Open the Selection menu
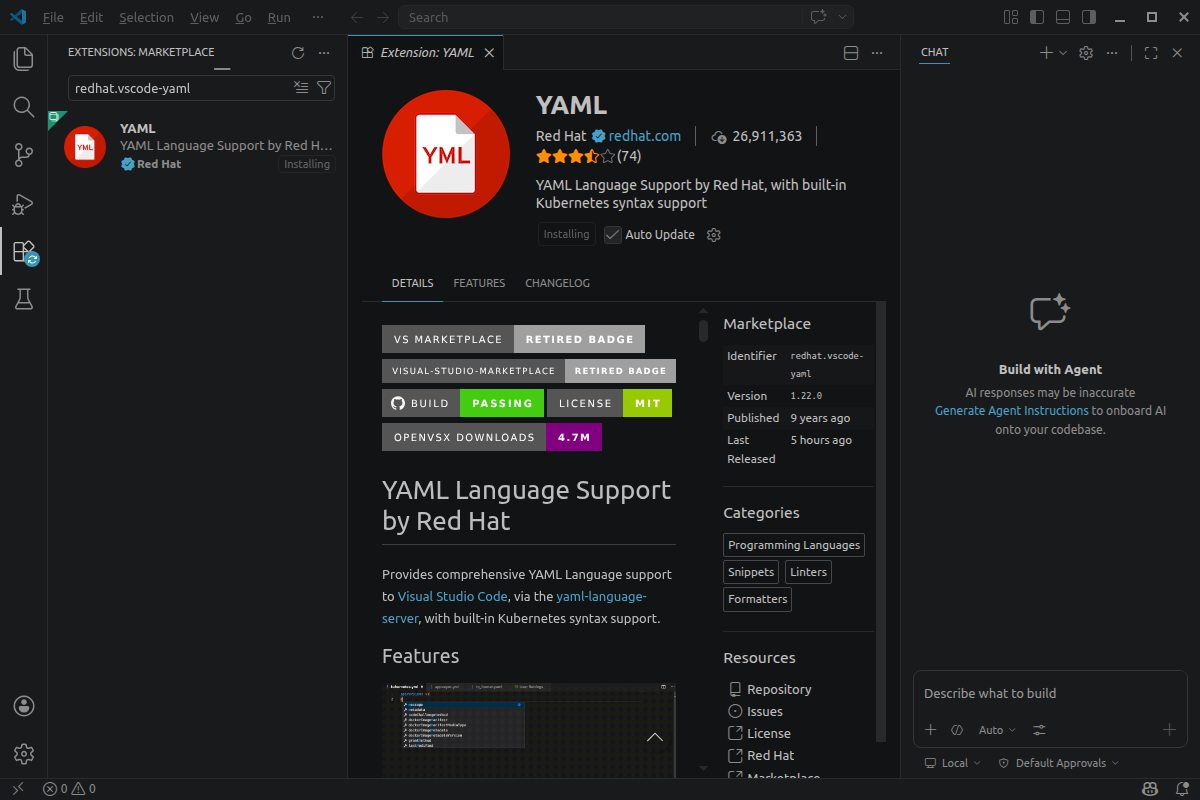Viewport: 1200px width, 800px height. (146, 17)
